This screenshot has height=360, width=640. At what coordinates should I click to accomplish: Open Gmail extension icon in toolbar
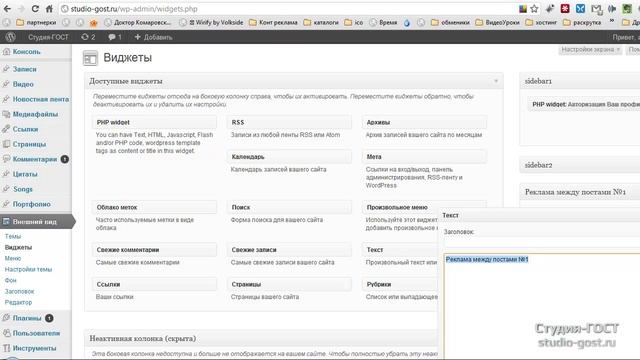coord(596,9)
